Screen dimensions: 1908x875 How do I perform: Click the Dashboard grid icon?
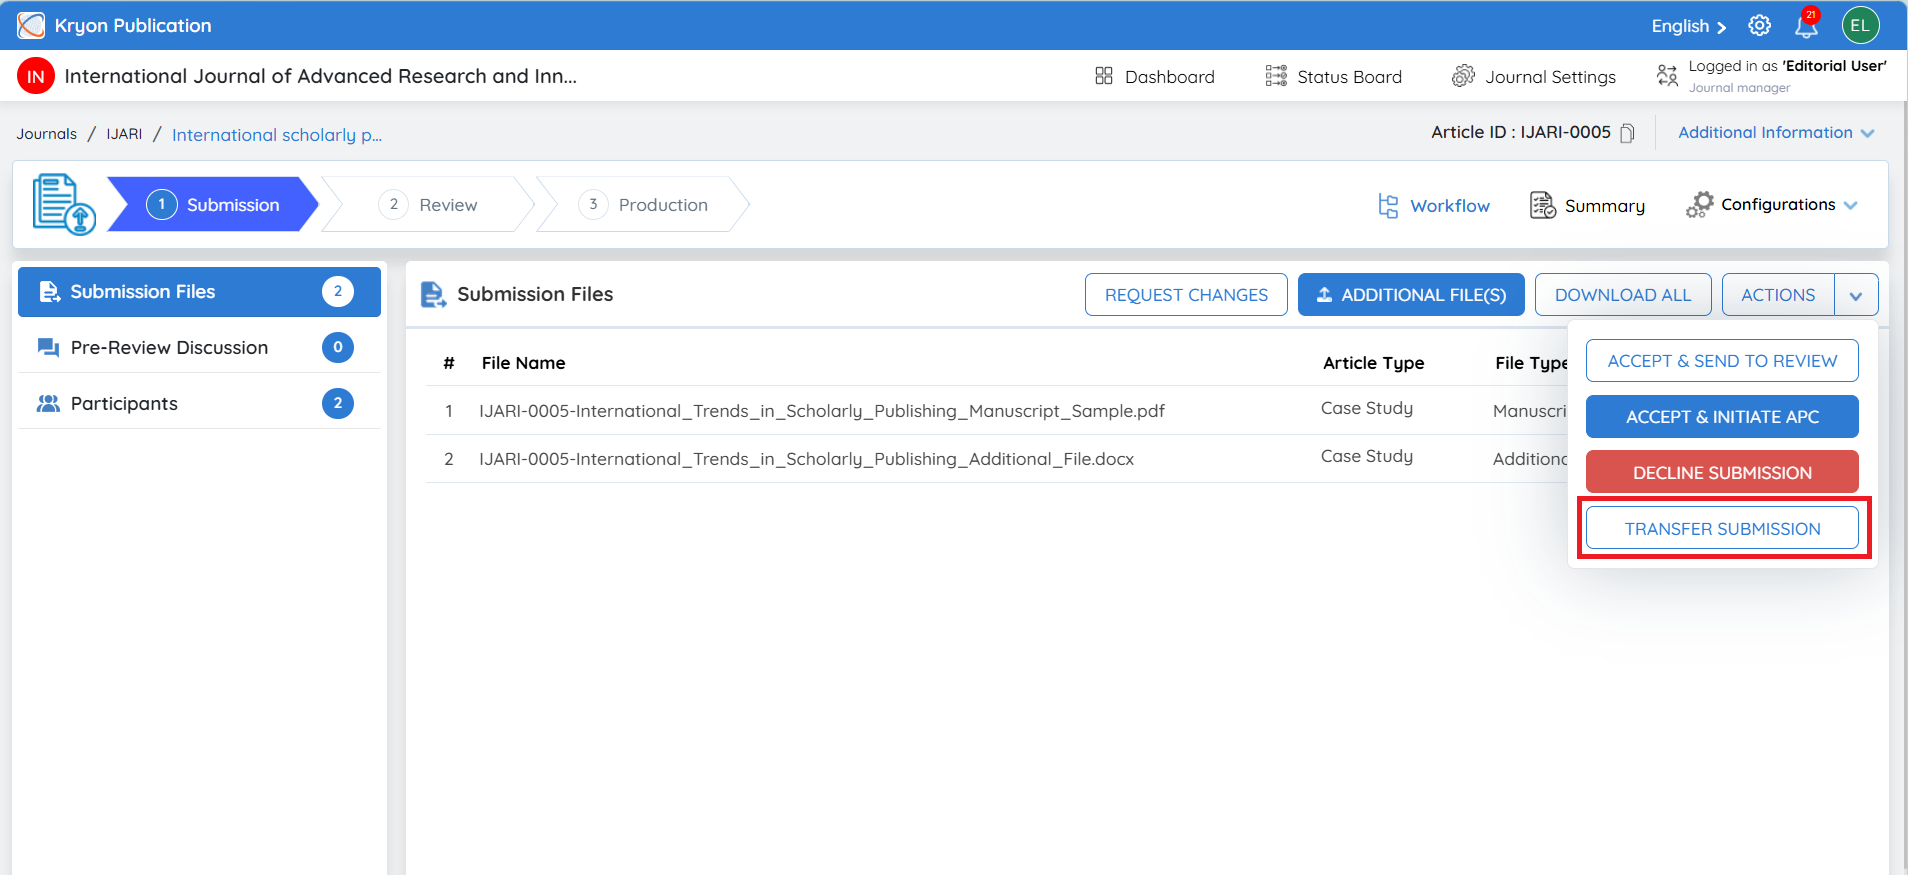[1104, 76]
